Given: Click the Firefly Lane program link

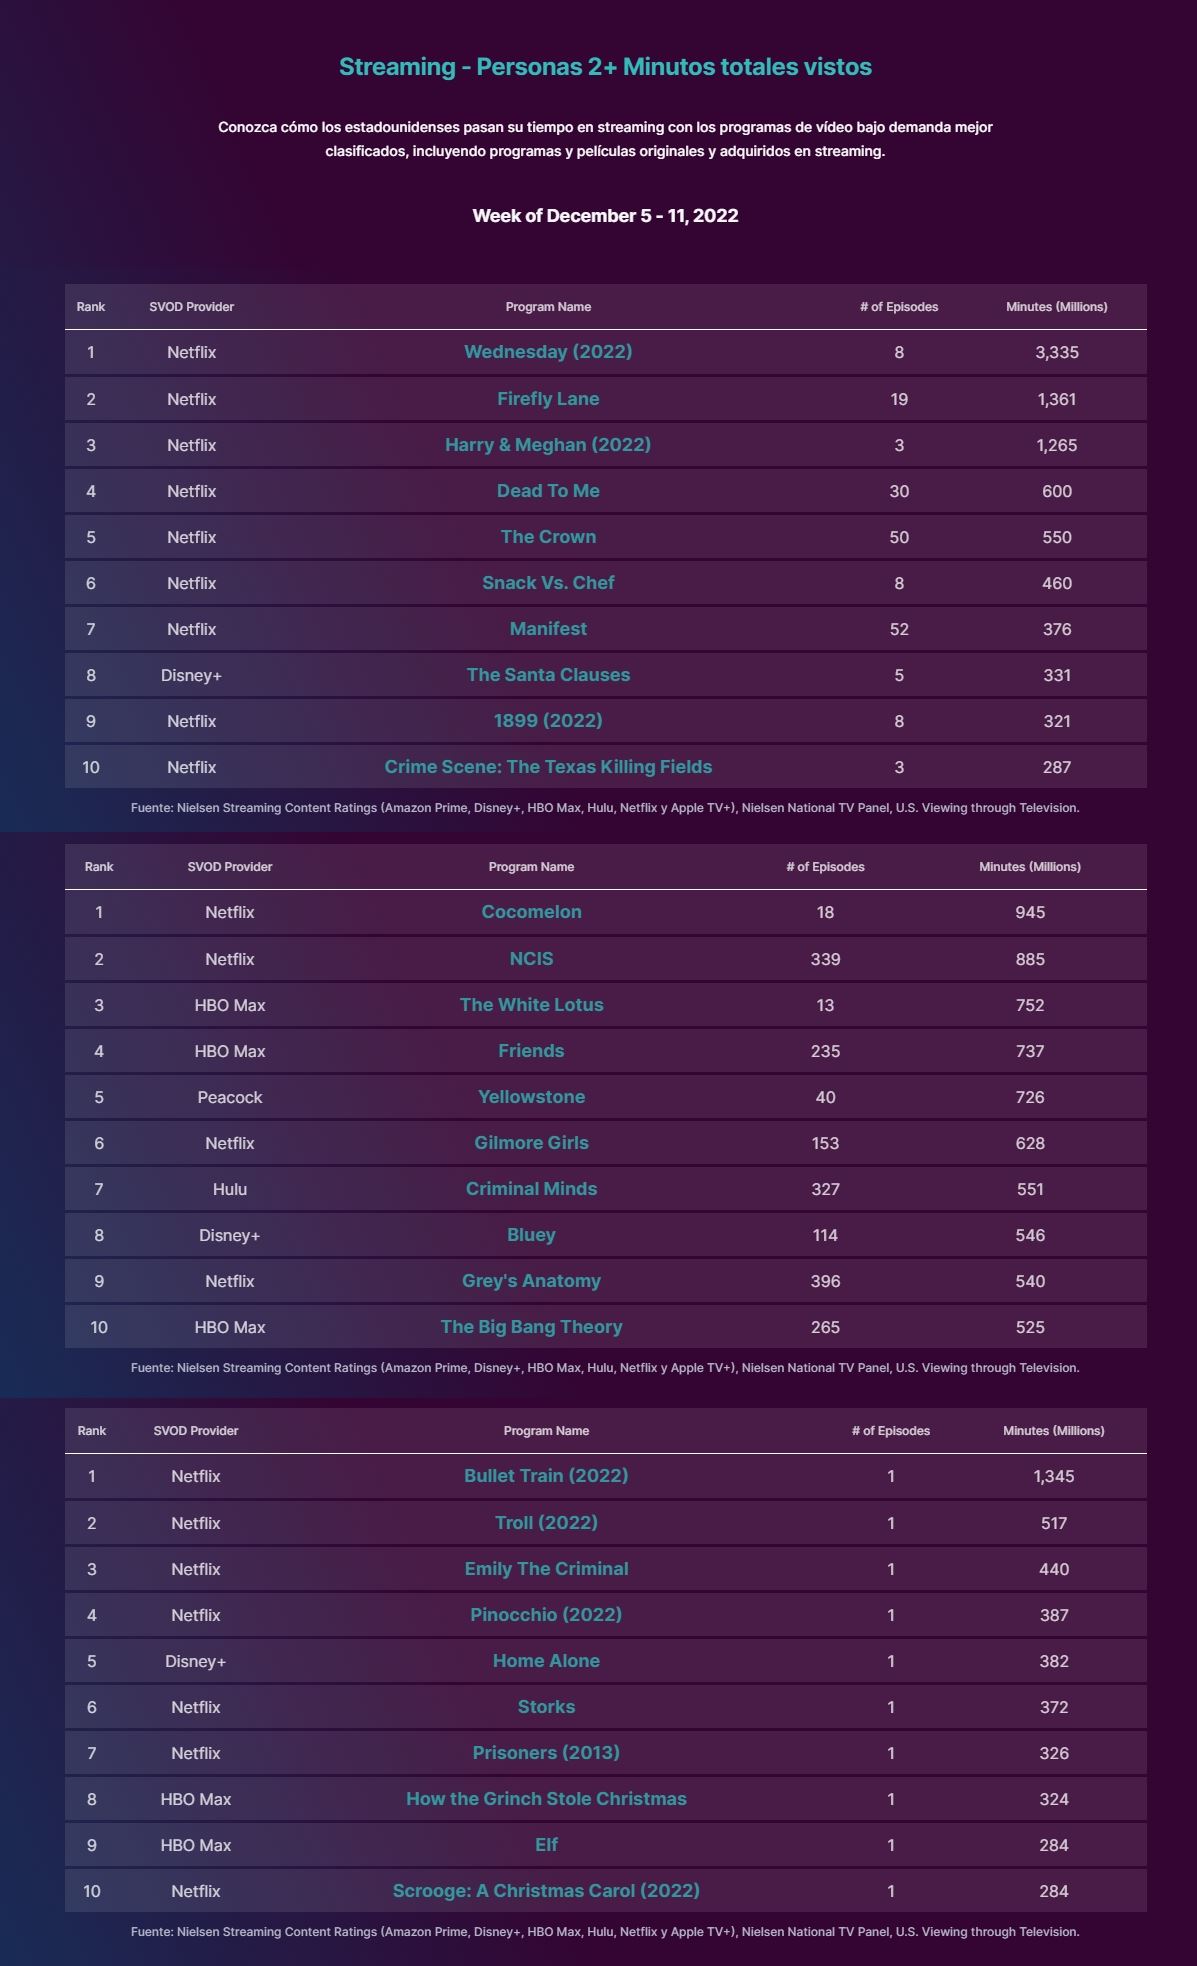Looking at the screenshot, I should pyautogui.click(x=548, y=399).
